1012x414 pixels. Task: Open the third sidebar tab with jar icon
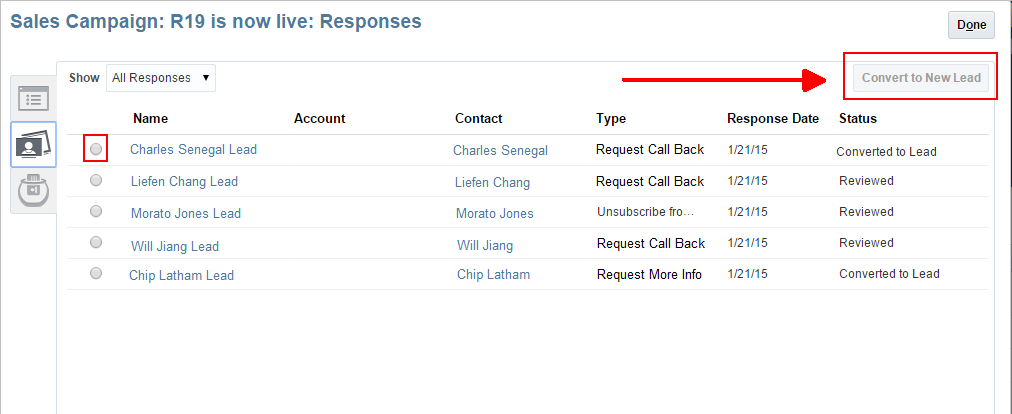pos(33,190)
